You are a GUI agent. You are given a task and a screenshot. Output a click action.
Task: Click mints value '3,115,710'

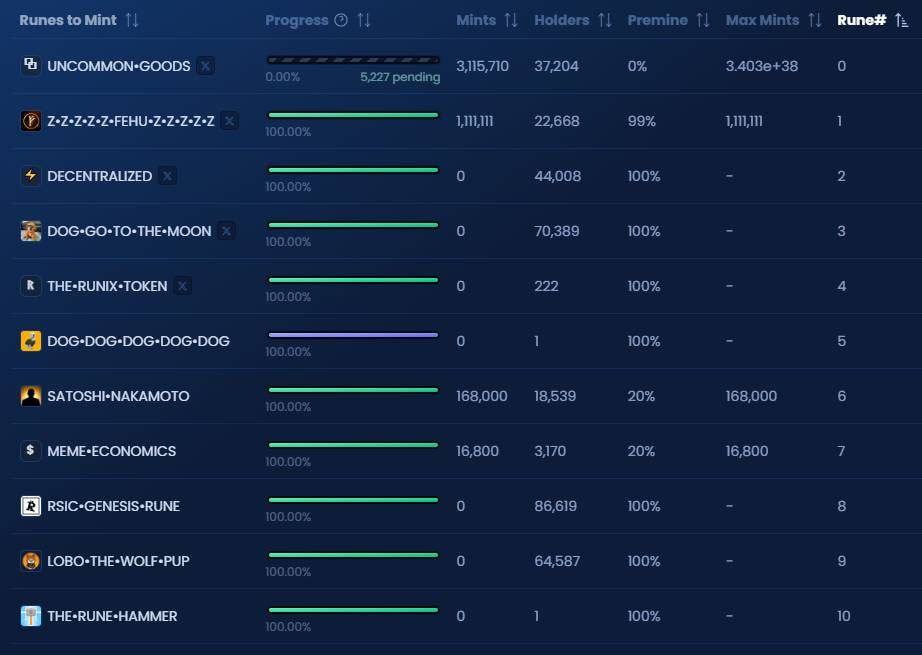(x=482, y=66)
